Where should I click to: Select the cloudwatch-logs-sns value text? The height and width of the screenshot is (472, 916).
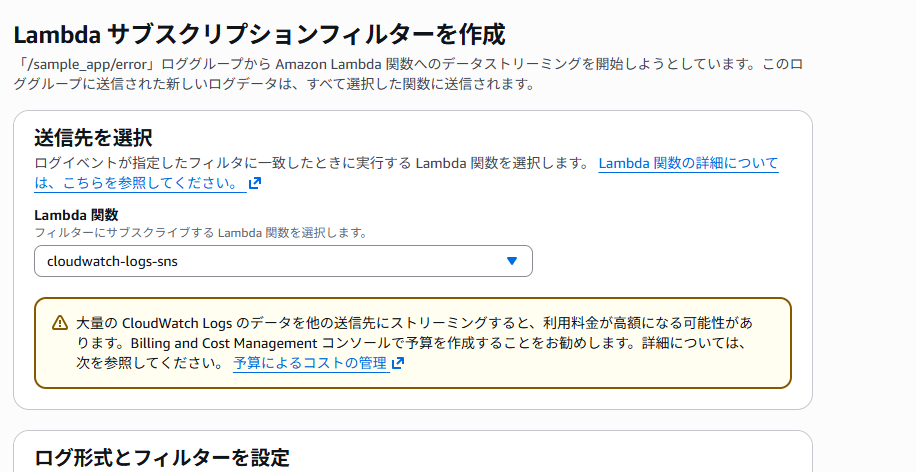pyautogui.click(x=112, y=262)
